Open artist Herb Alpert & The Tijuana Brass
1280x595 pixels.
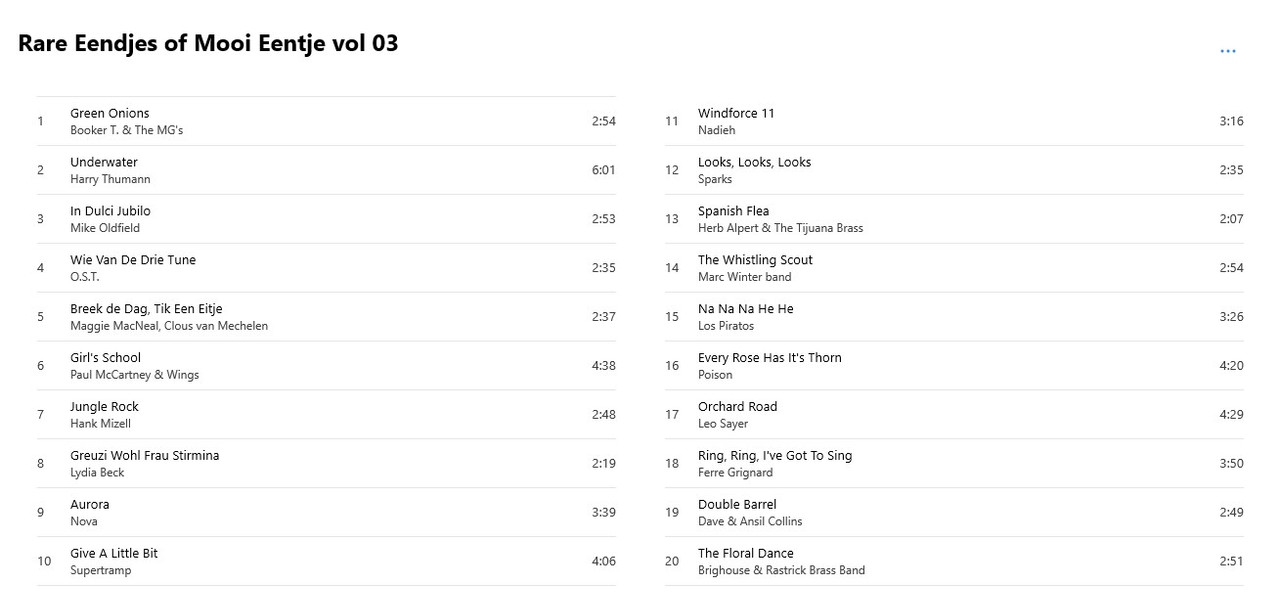(x=780, y=228)
